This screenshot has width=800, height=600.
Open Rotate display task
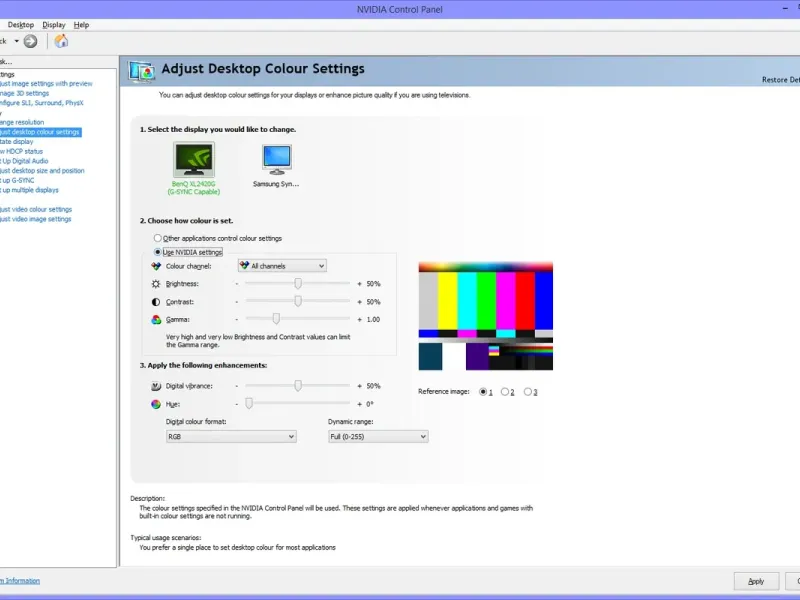[16, 142]
